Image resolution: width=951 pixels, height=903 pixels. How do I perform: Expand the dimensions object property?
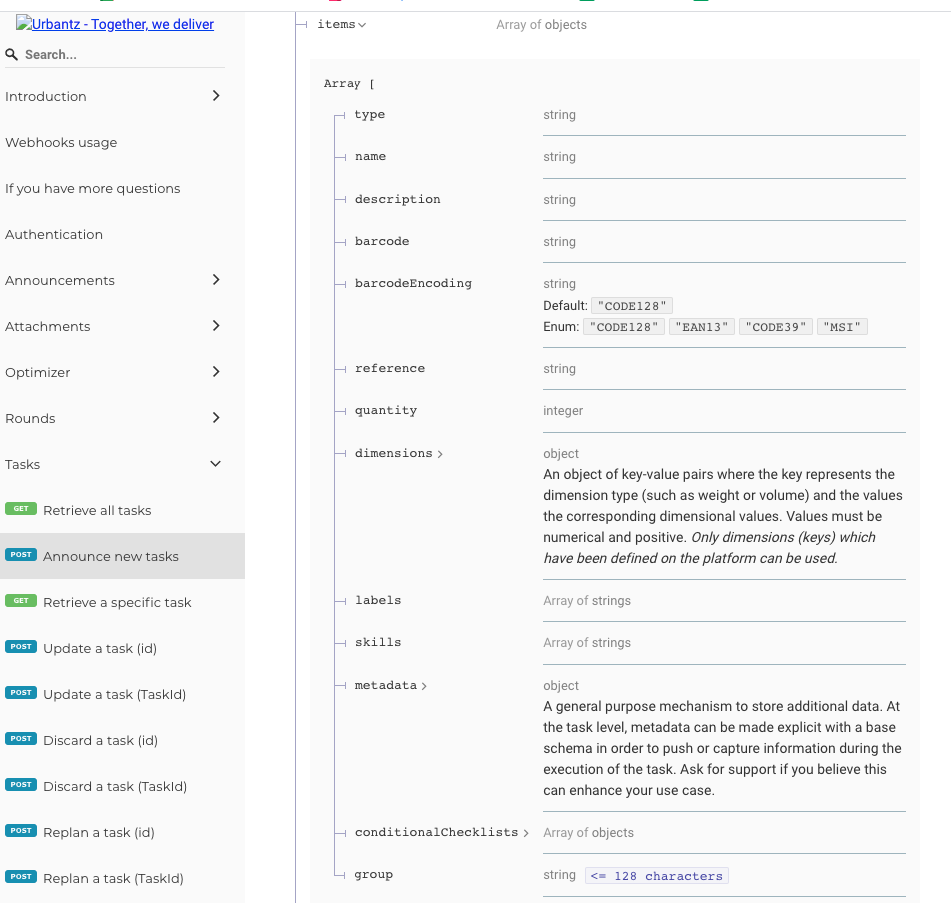click(x=398, y=454)
